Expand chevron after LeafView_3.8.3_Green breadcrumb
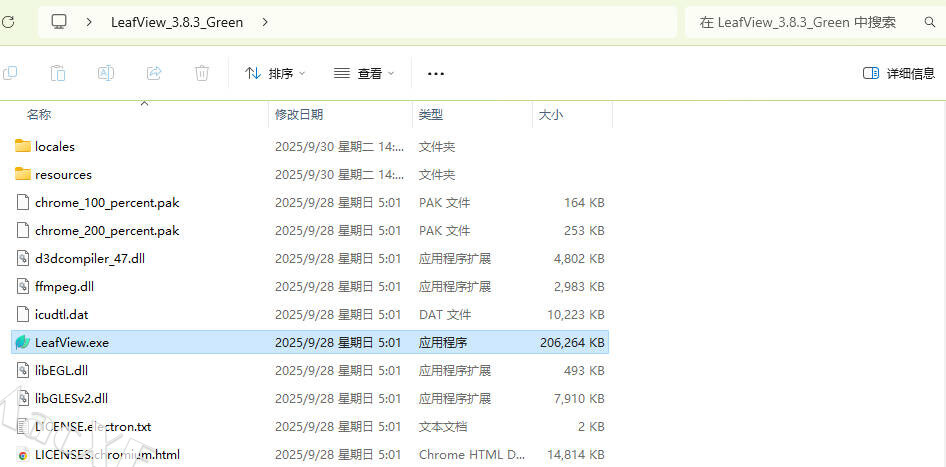Image resolution: width=946 pixels, height=467 pixels. (264, 21)
